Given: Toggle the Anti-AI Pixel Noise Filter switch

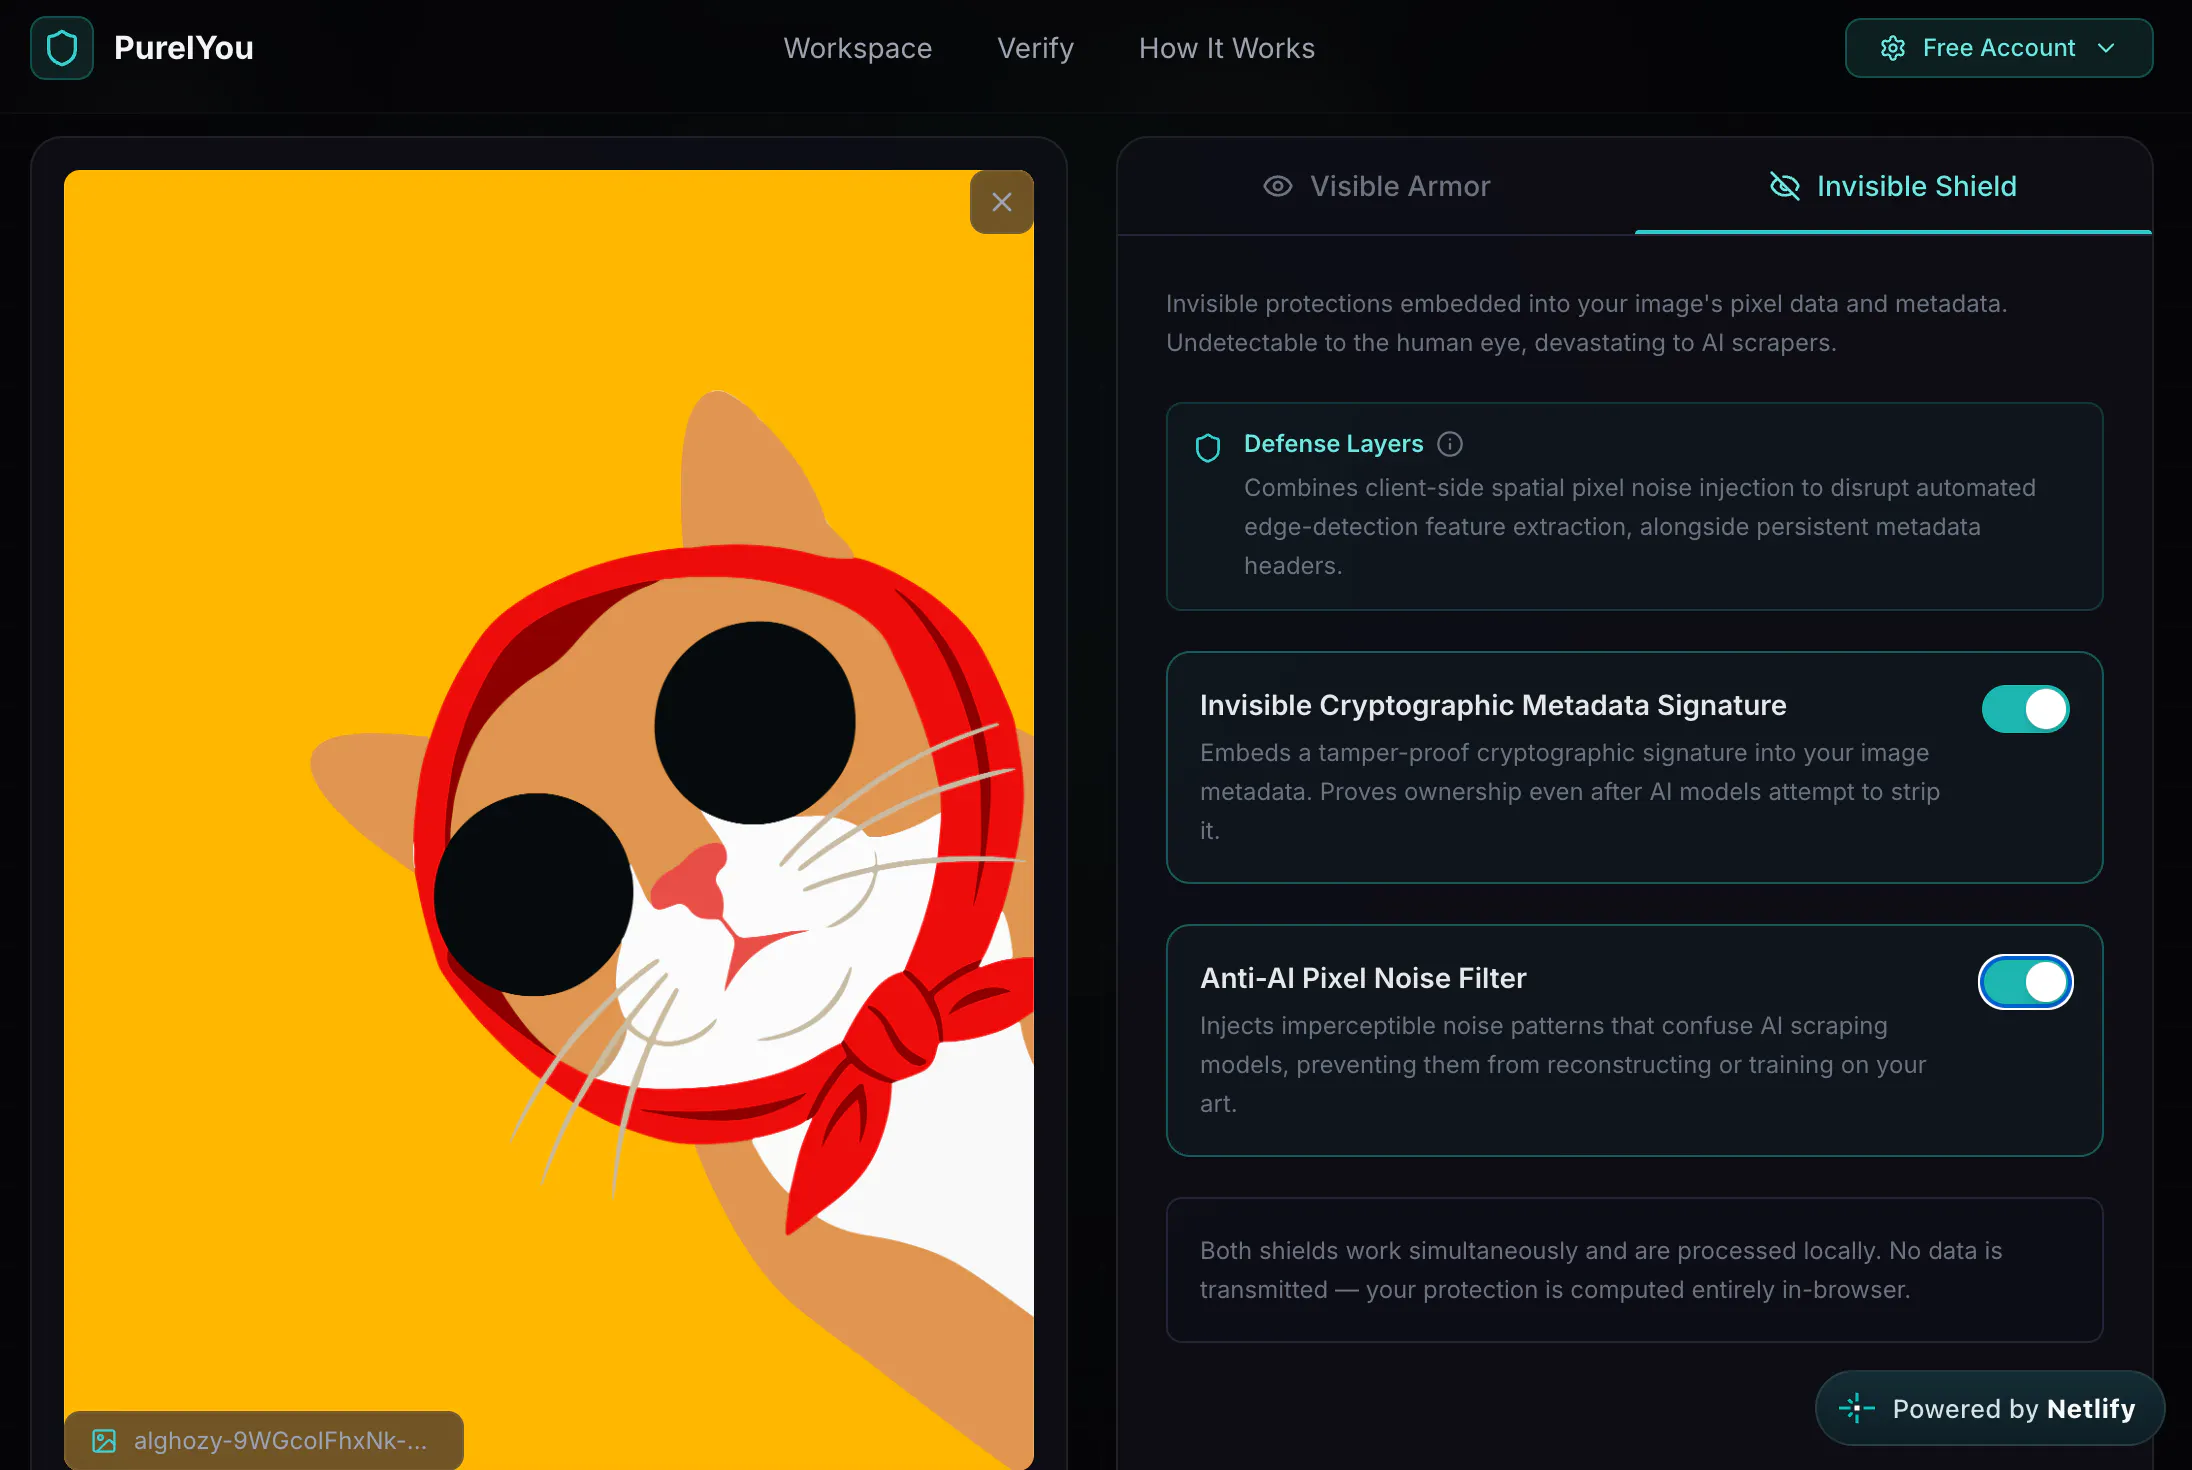Looking at the screenshot, I should [2025, 982].
